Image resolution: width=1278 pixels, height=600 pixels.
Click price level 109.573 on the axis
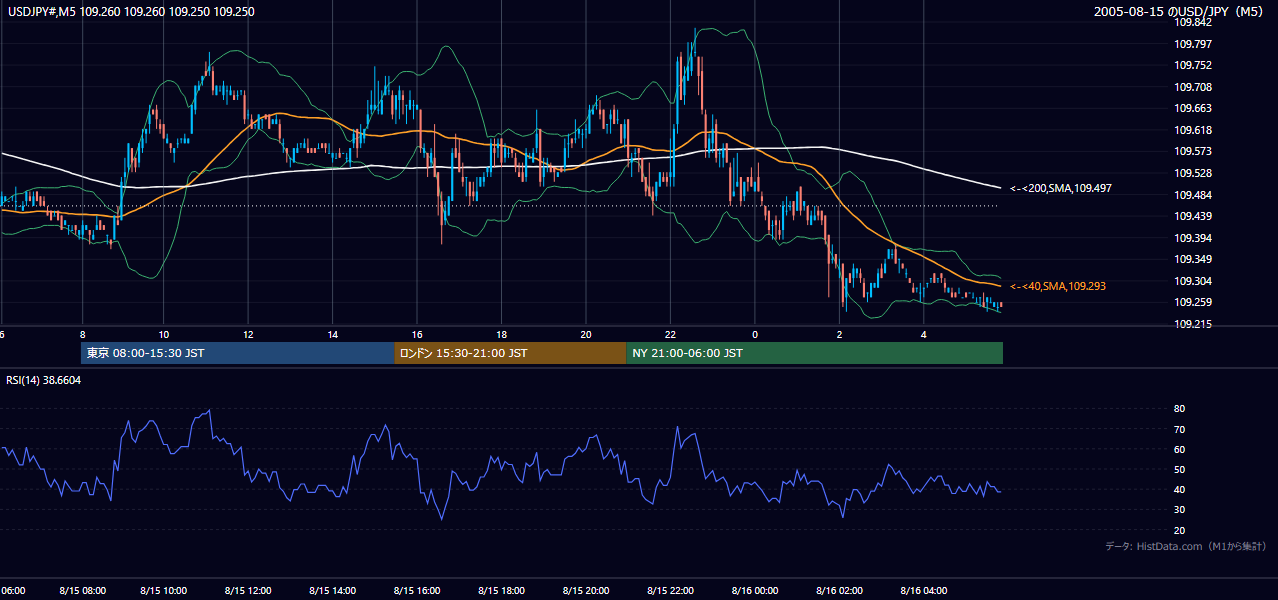(1193, 151)
